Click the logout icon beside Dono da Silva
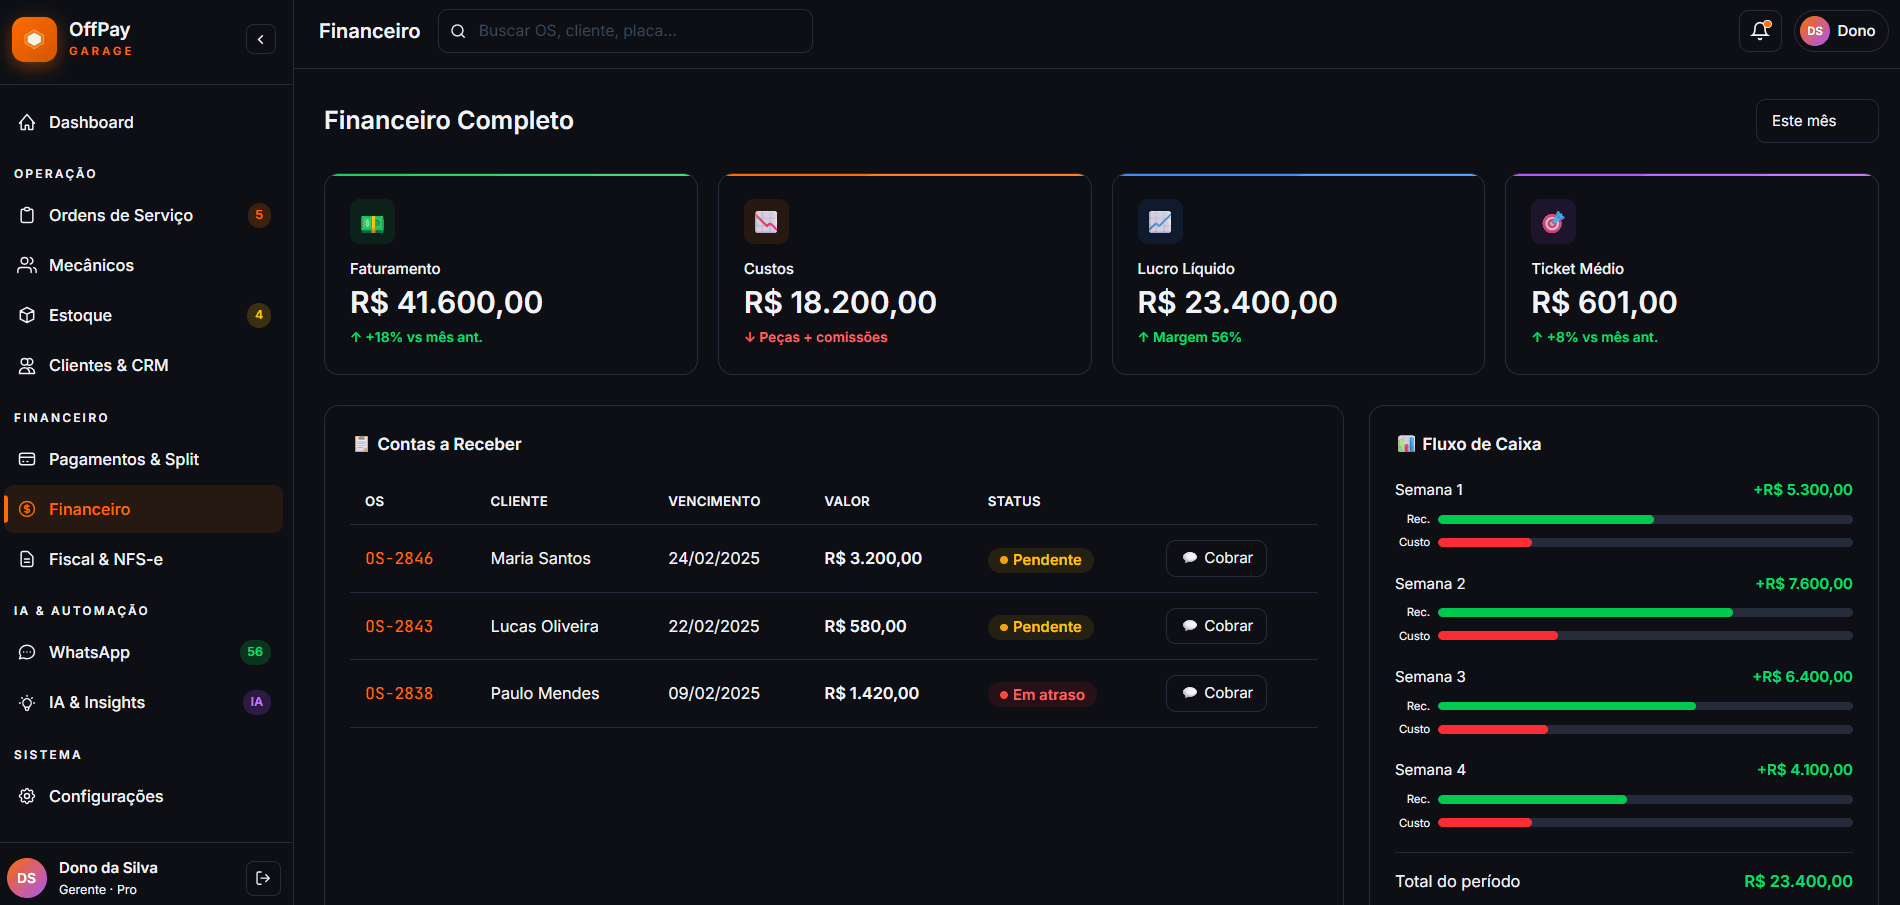 click(263, 878)
